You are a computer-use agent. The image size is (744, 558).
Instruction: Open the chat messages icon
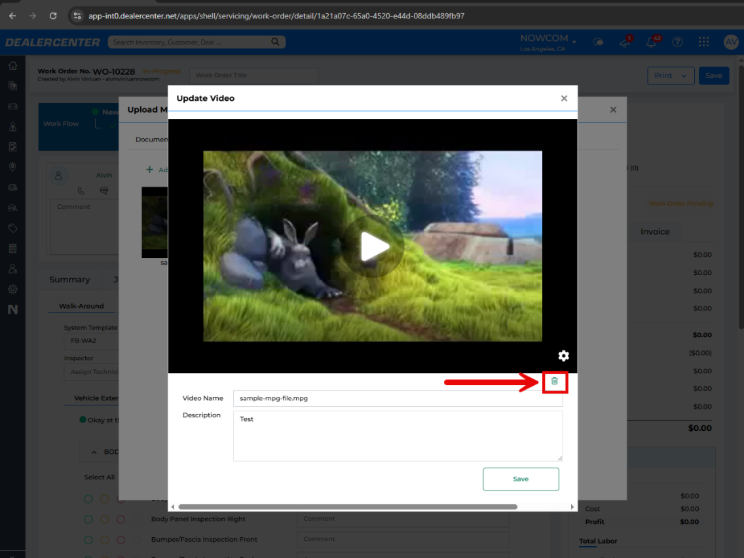598,42
